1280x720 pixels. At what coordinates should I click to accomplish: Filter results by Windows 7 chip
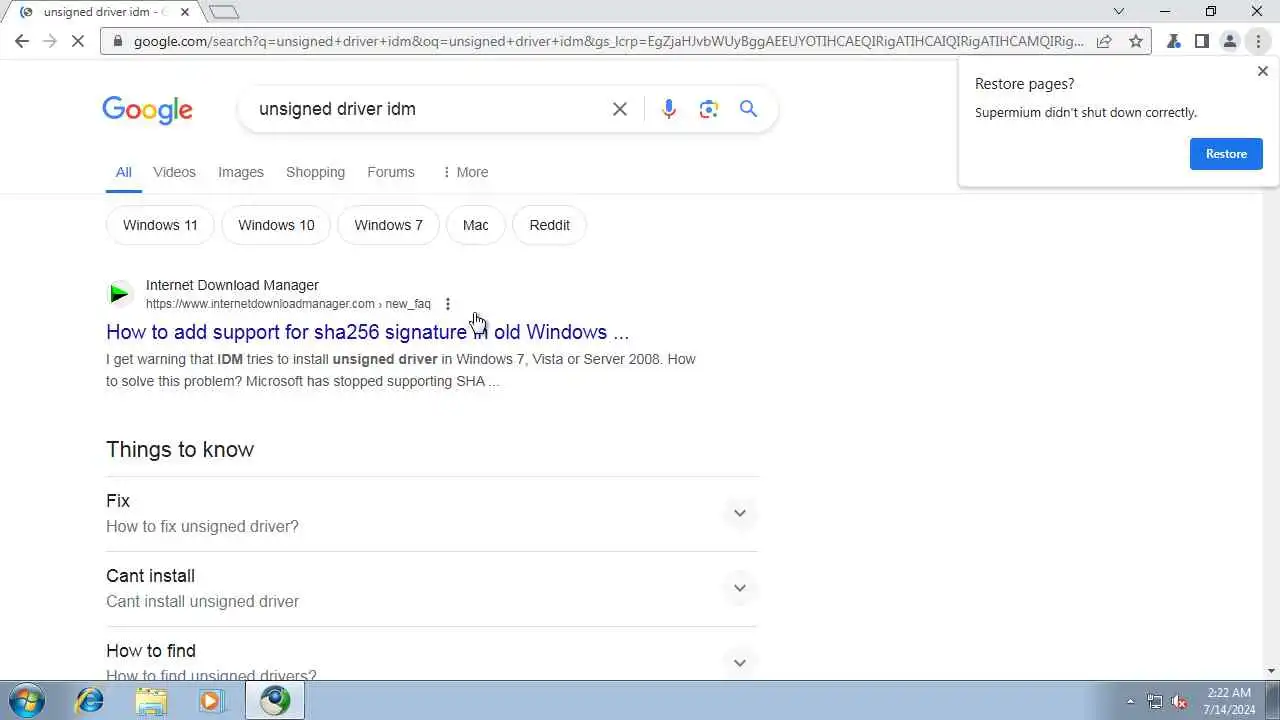tap(388, 225)
